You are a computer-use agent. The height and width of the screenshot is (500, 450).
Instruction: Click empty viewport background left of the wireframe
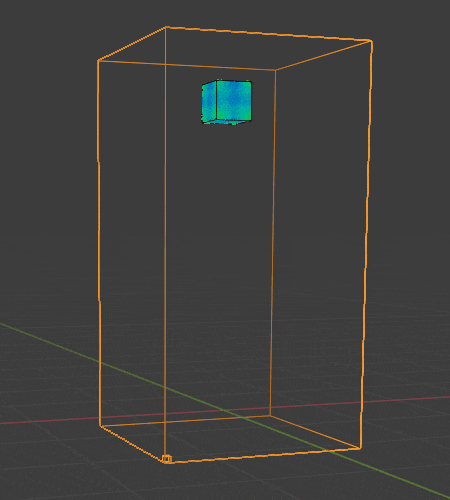(47, 167)
